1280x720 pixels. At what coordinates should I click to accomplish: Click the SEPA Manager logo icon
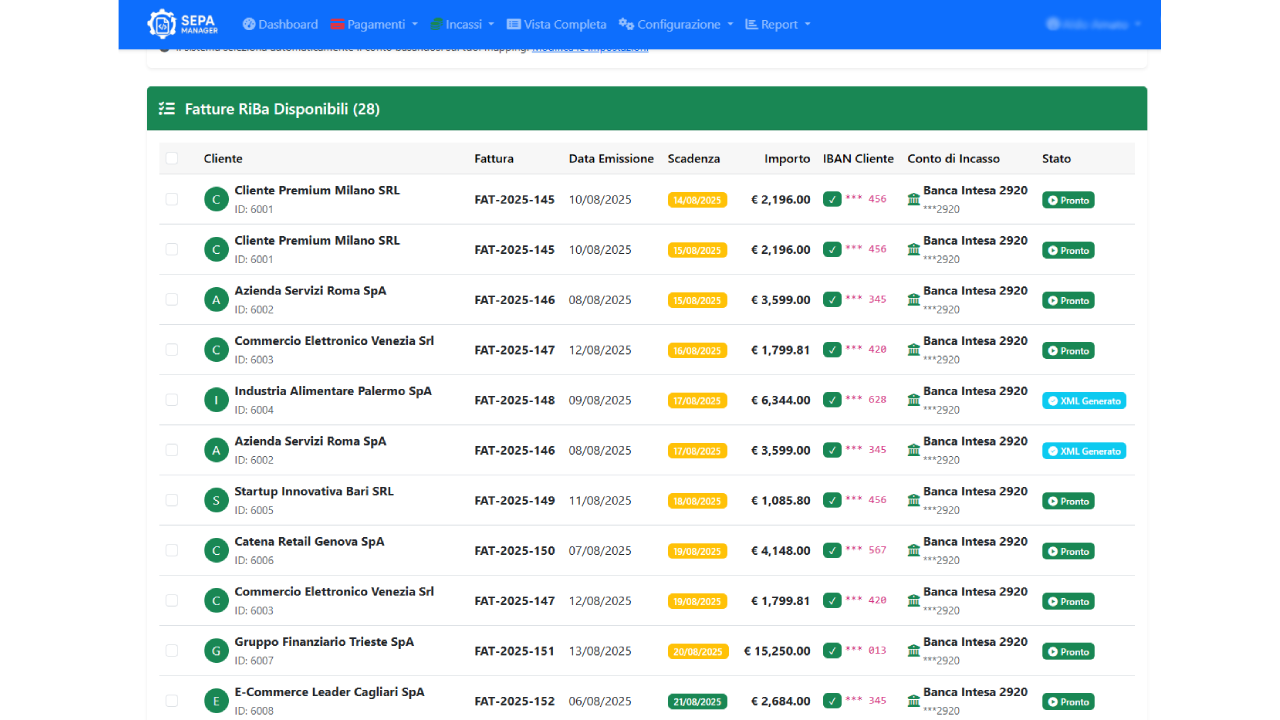[161, 24]
